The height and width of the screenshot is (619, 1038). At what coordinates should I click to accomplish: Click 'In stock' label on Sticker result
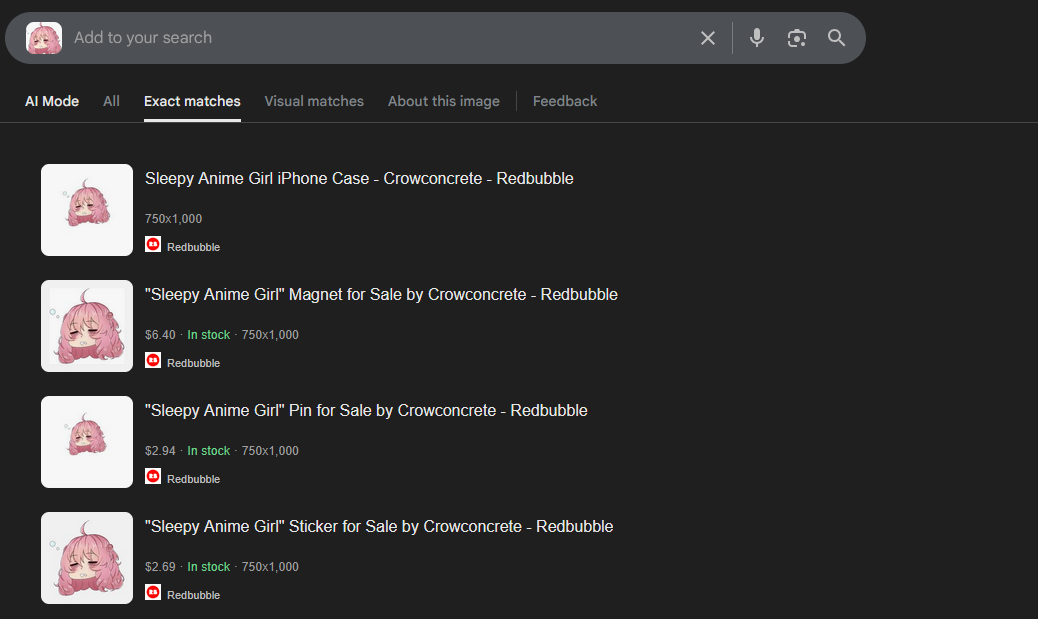coord(209,567)
